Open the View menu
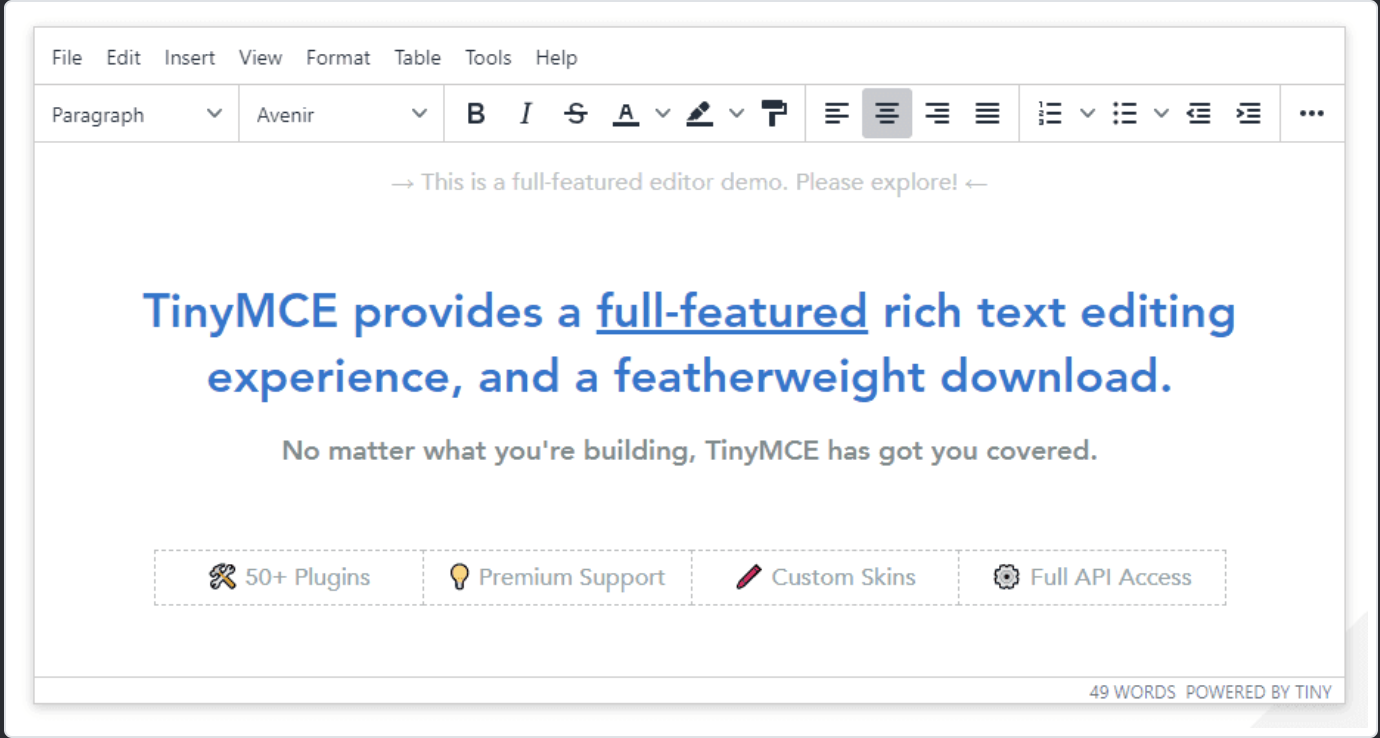 pos(260,58)
